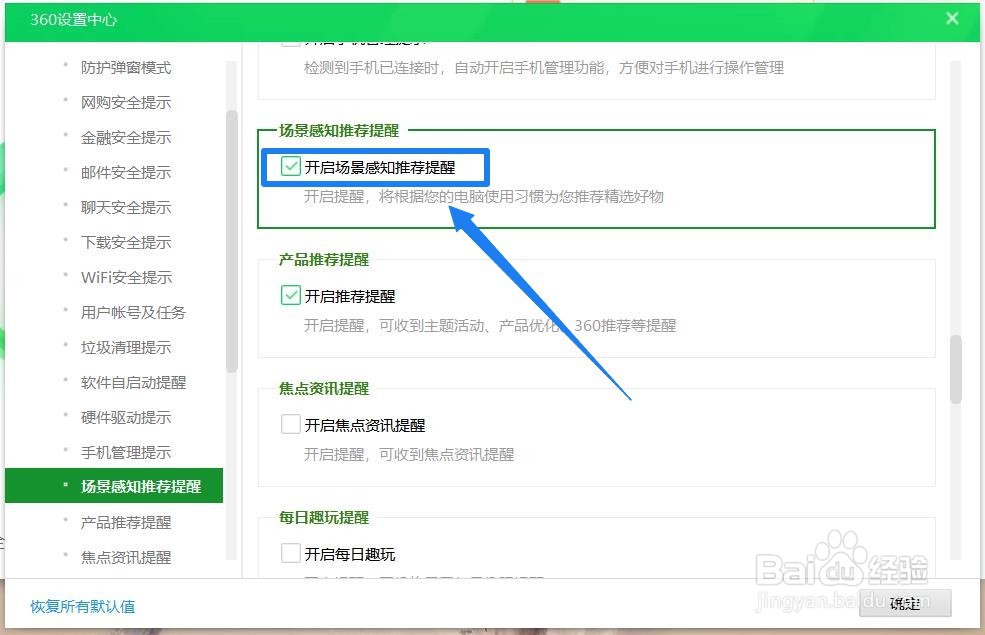Enable 开启每日趣玩 checkbox

(x=290, y=553)
